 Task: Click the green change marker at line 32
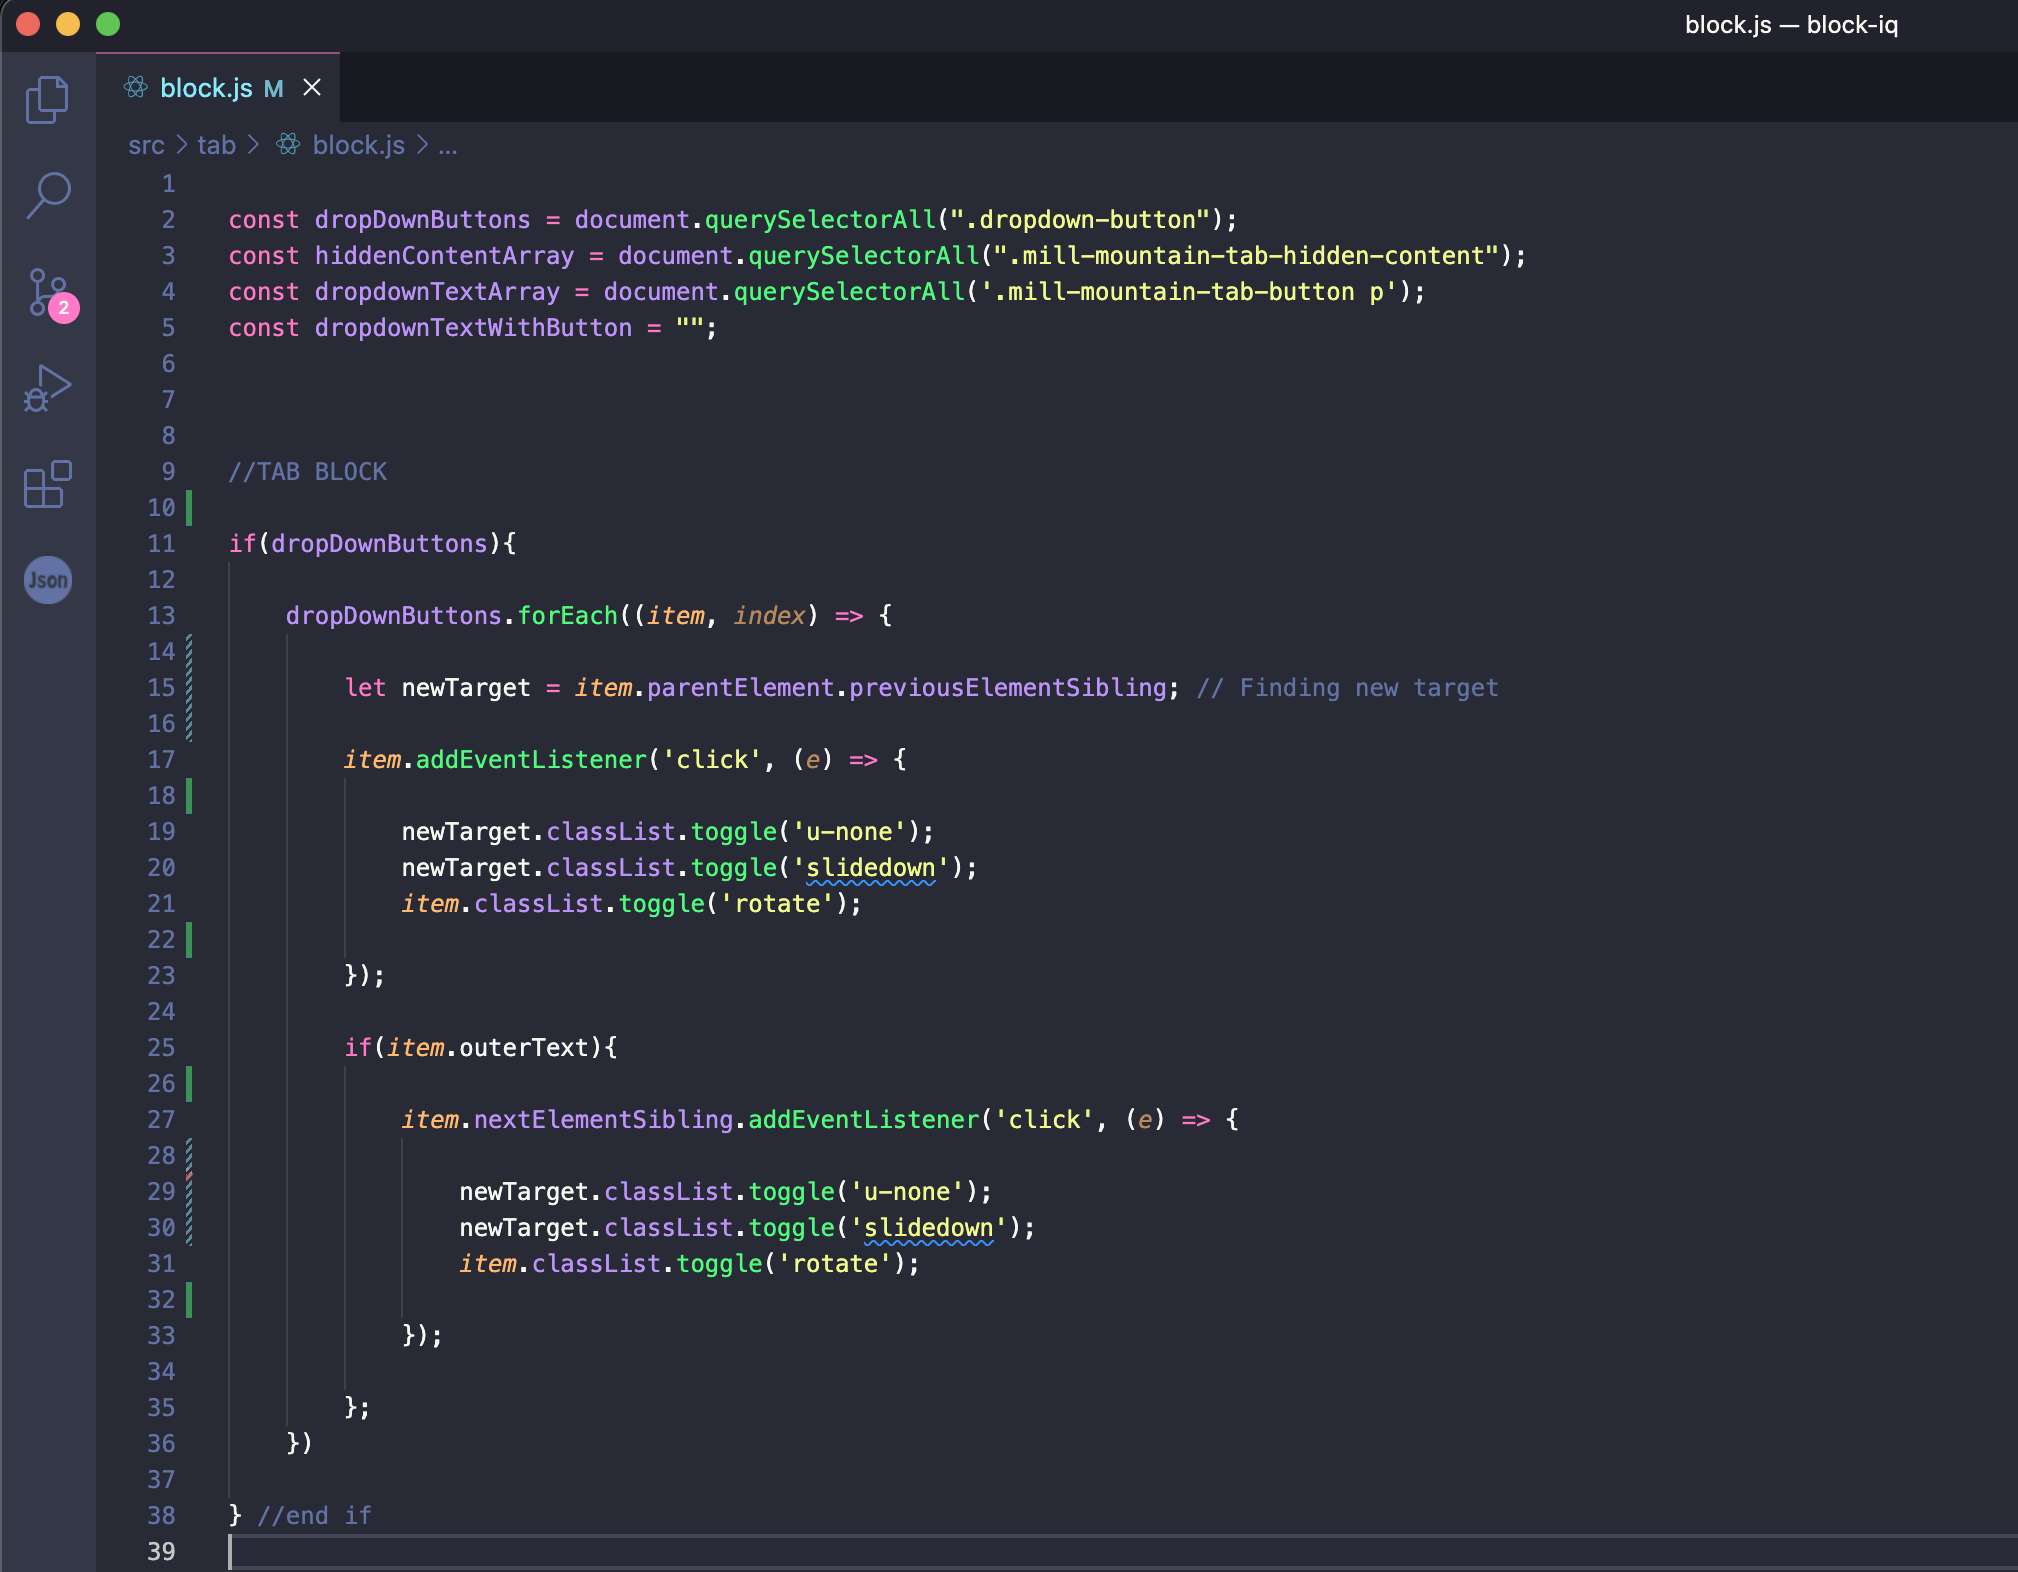click(x=189, y=1300)
